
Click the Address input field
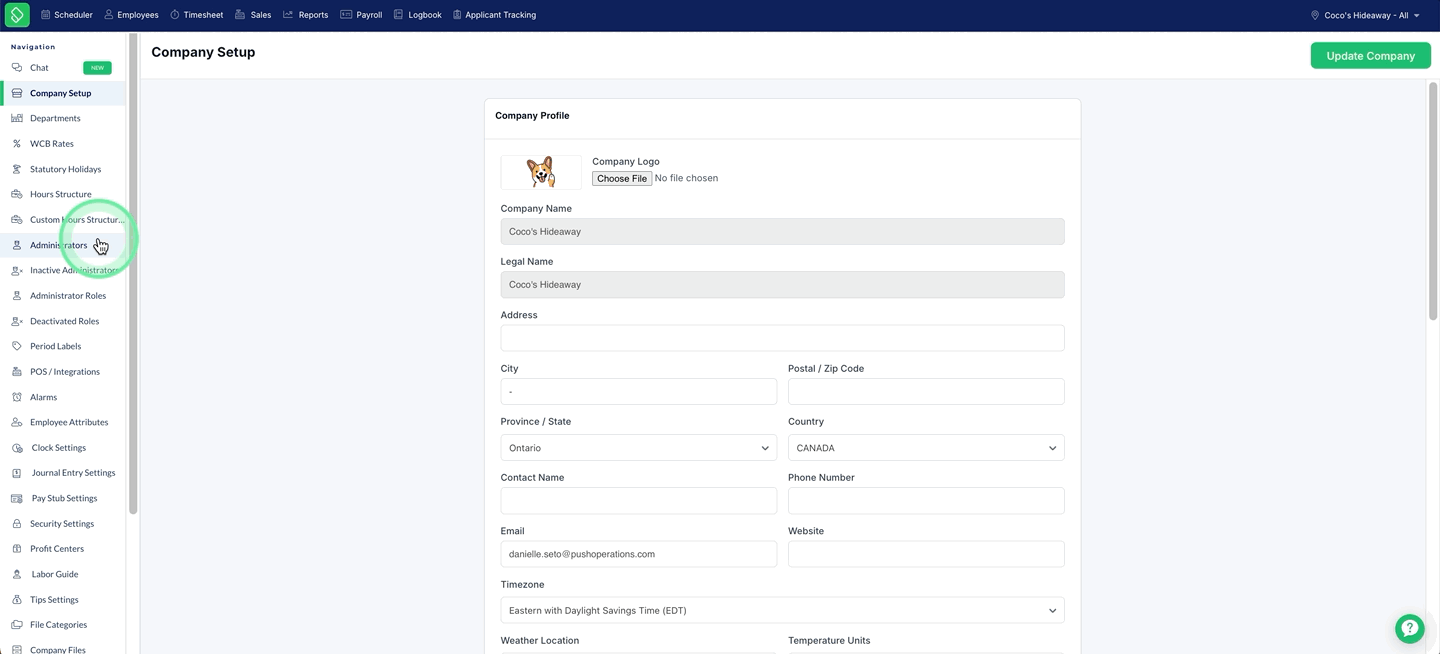click(783, 338)
